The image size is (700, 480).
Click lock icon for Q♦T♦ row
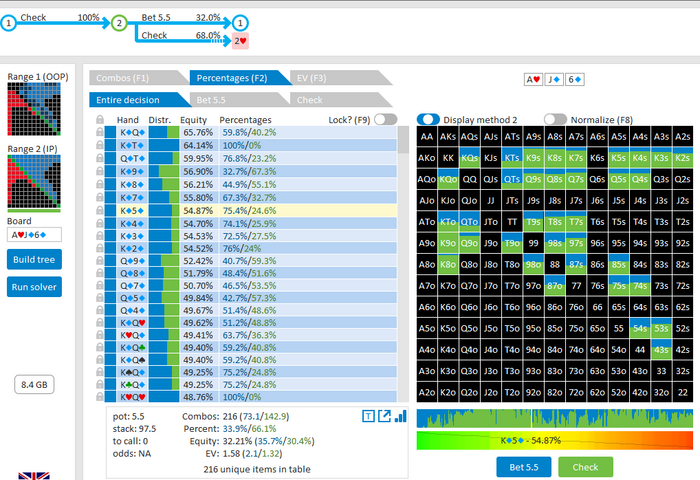point(100,159)
